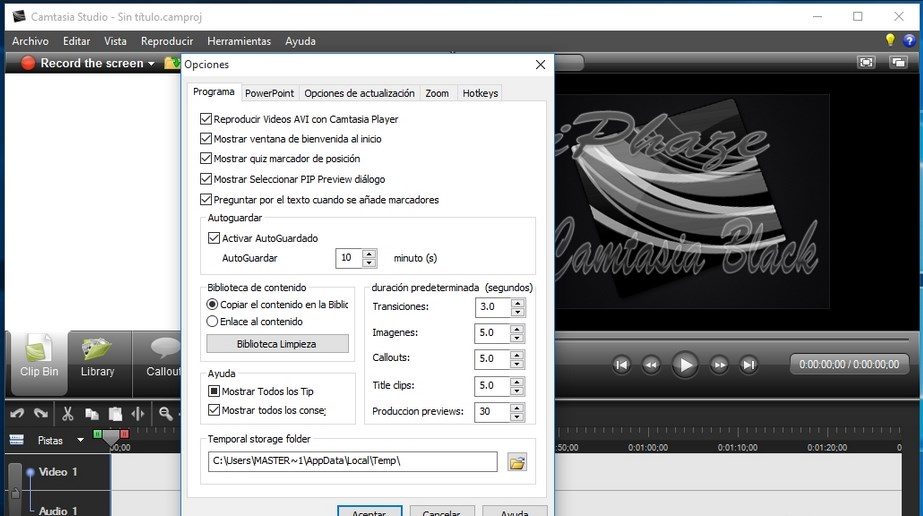The height and width of the screenshot is (516, 923).
Task: Decrease Title clips duration spinner
Action: click(x=517, y=391)
